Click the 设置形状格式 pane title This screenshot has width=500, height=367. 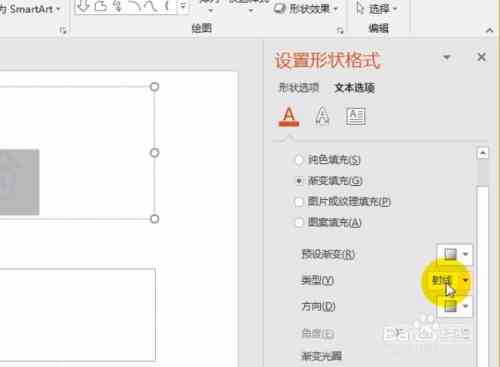tap(327, 61)
